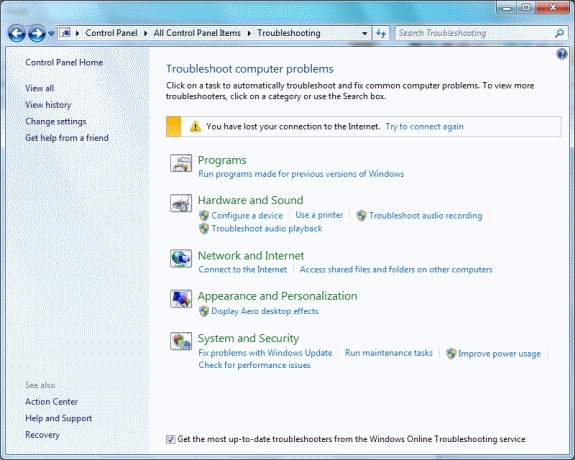Open the Network and Internet heading

(x=251, y=256)
